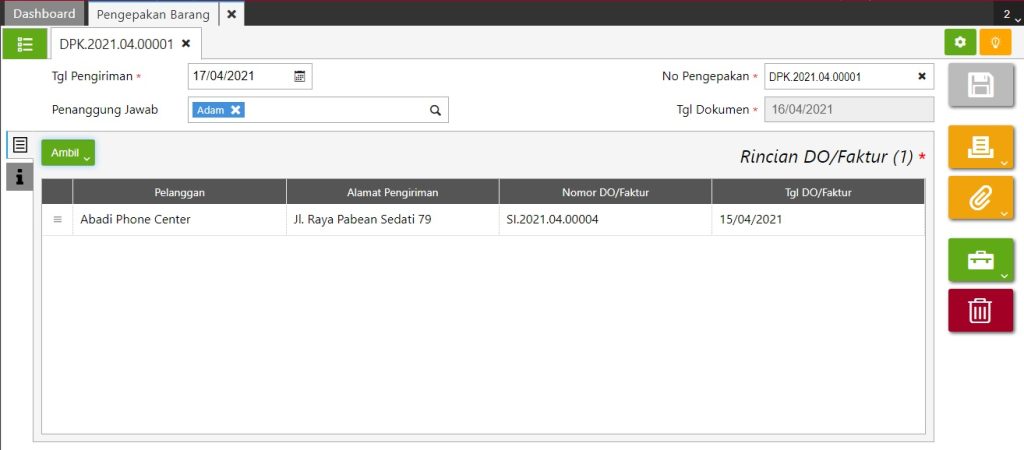Open the green list view icon
1024x450 pixels.
pyautogui.click(x=25, y=44)
